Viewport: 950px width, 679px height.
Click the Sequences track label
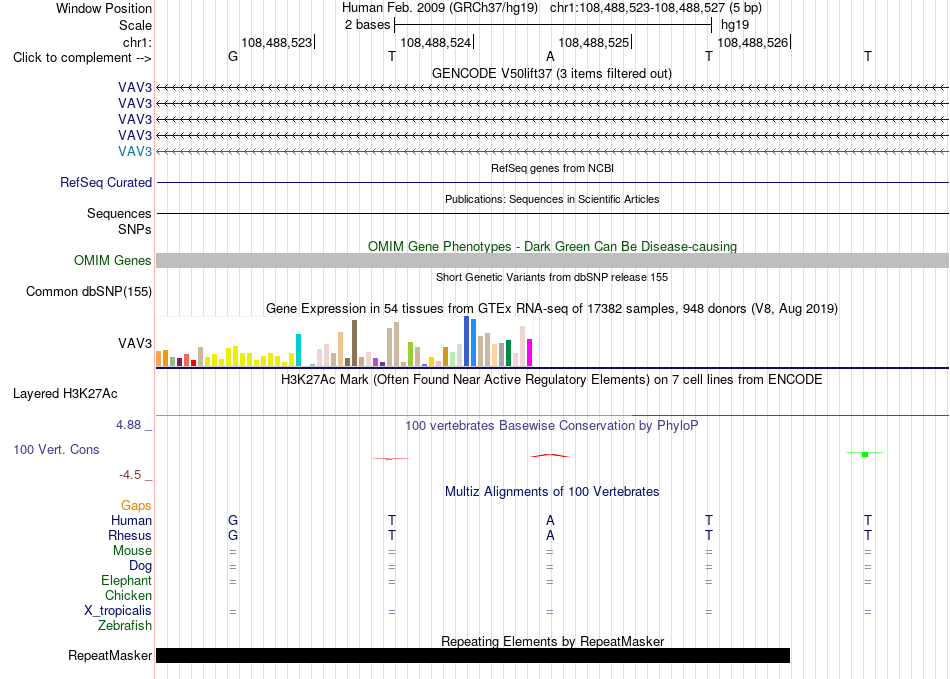(119, 213)
